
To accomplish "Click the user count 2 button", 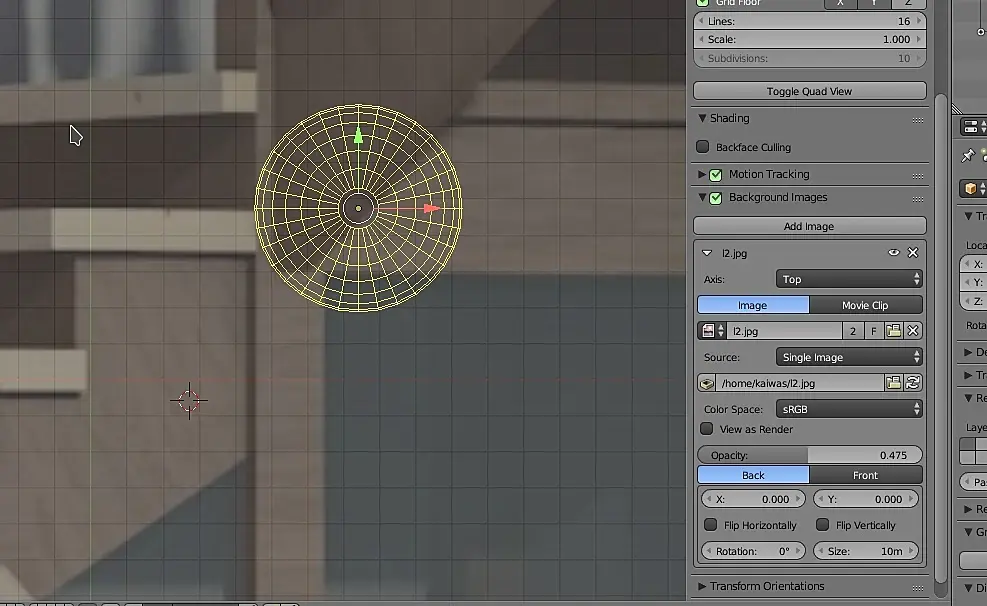I will pyautogui.click(x=853, y=331).
